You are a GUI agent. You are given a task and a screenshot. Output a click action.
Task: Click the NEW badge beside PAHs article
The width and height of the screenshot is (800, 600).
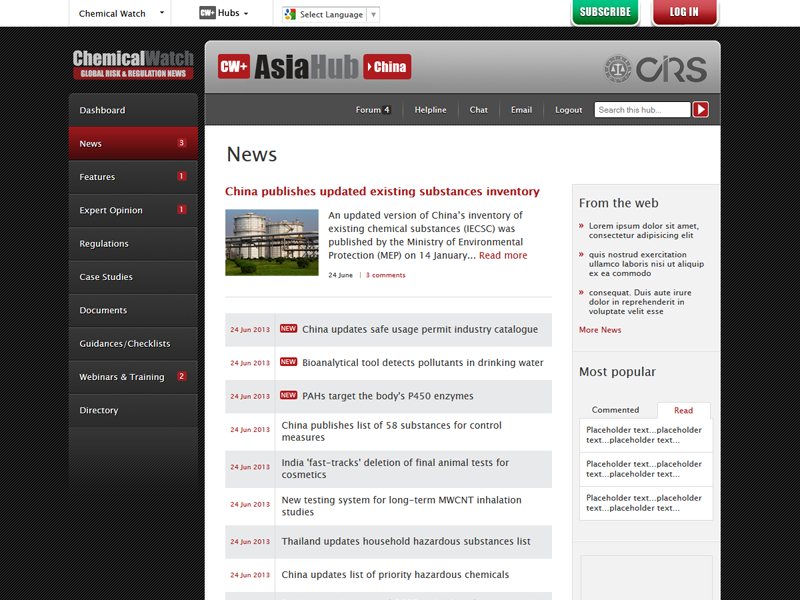click(288, 395)
